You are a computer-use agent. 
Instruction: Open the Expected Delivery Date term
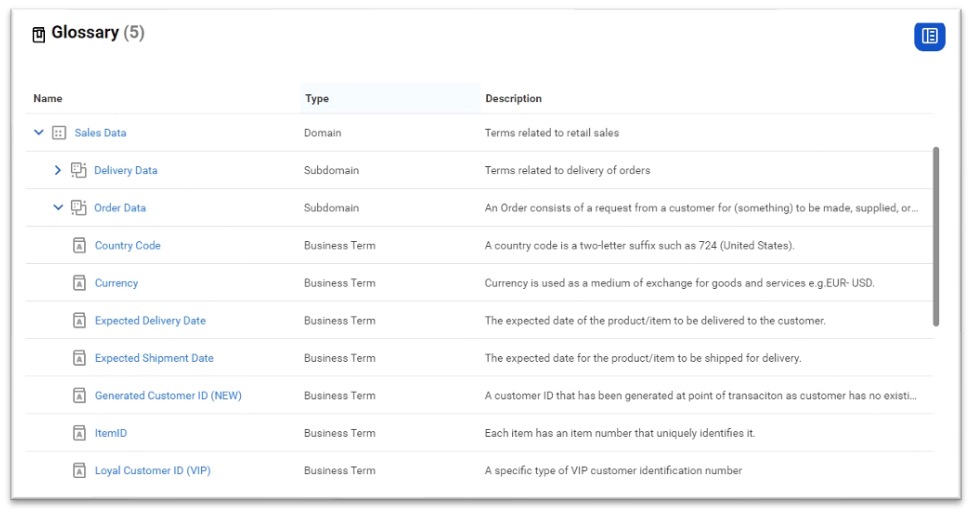point(150,321)
